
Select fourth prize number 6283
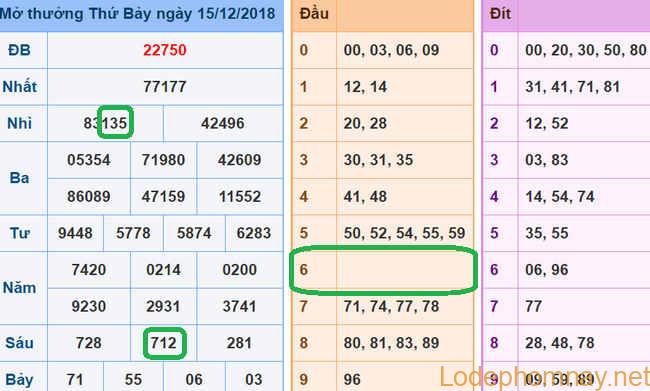point(254,233)
